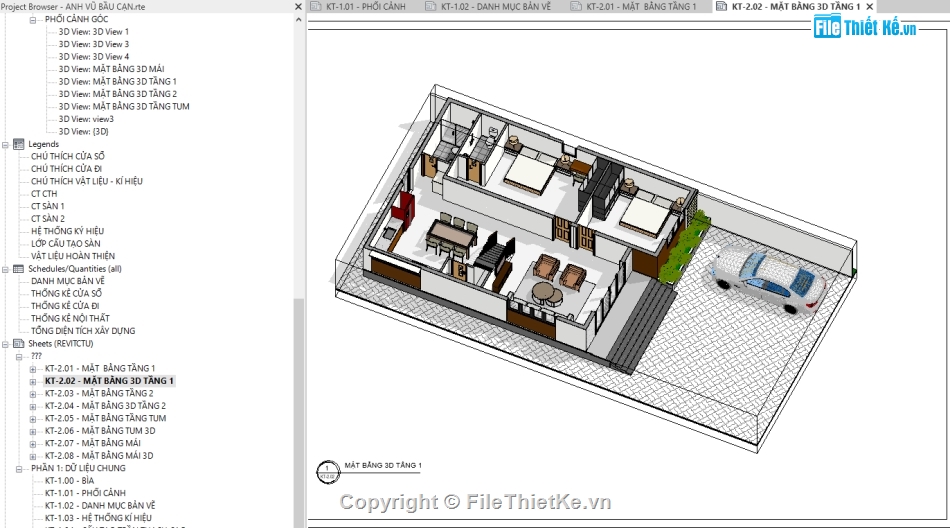Expand sheet KT-2.07 - MẶT BẰNG MÁI

pos(33,444)
